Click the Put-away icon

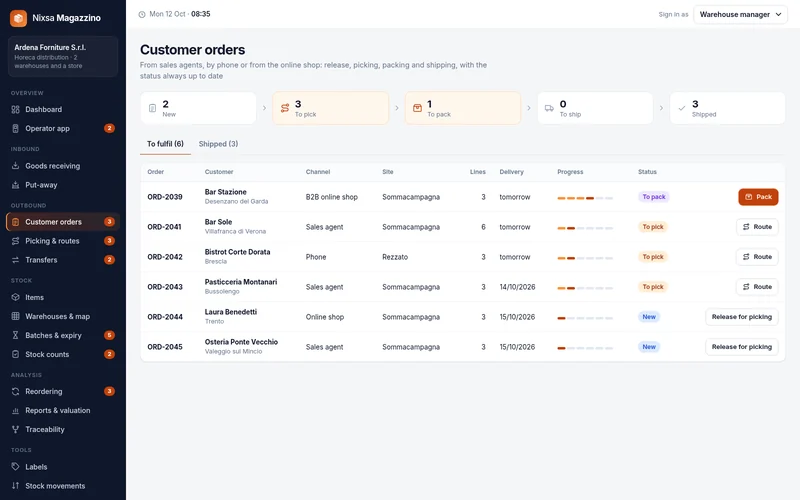tap(15, 185)
